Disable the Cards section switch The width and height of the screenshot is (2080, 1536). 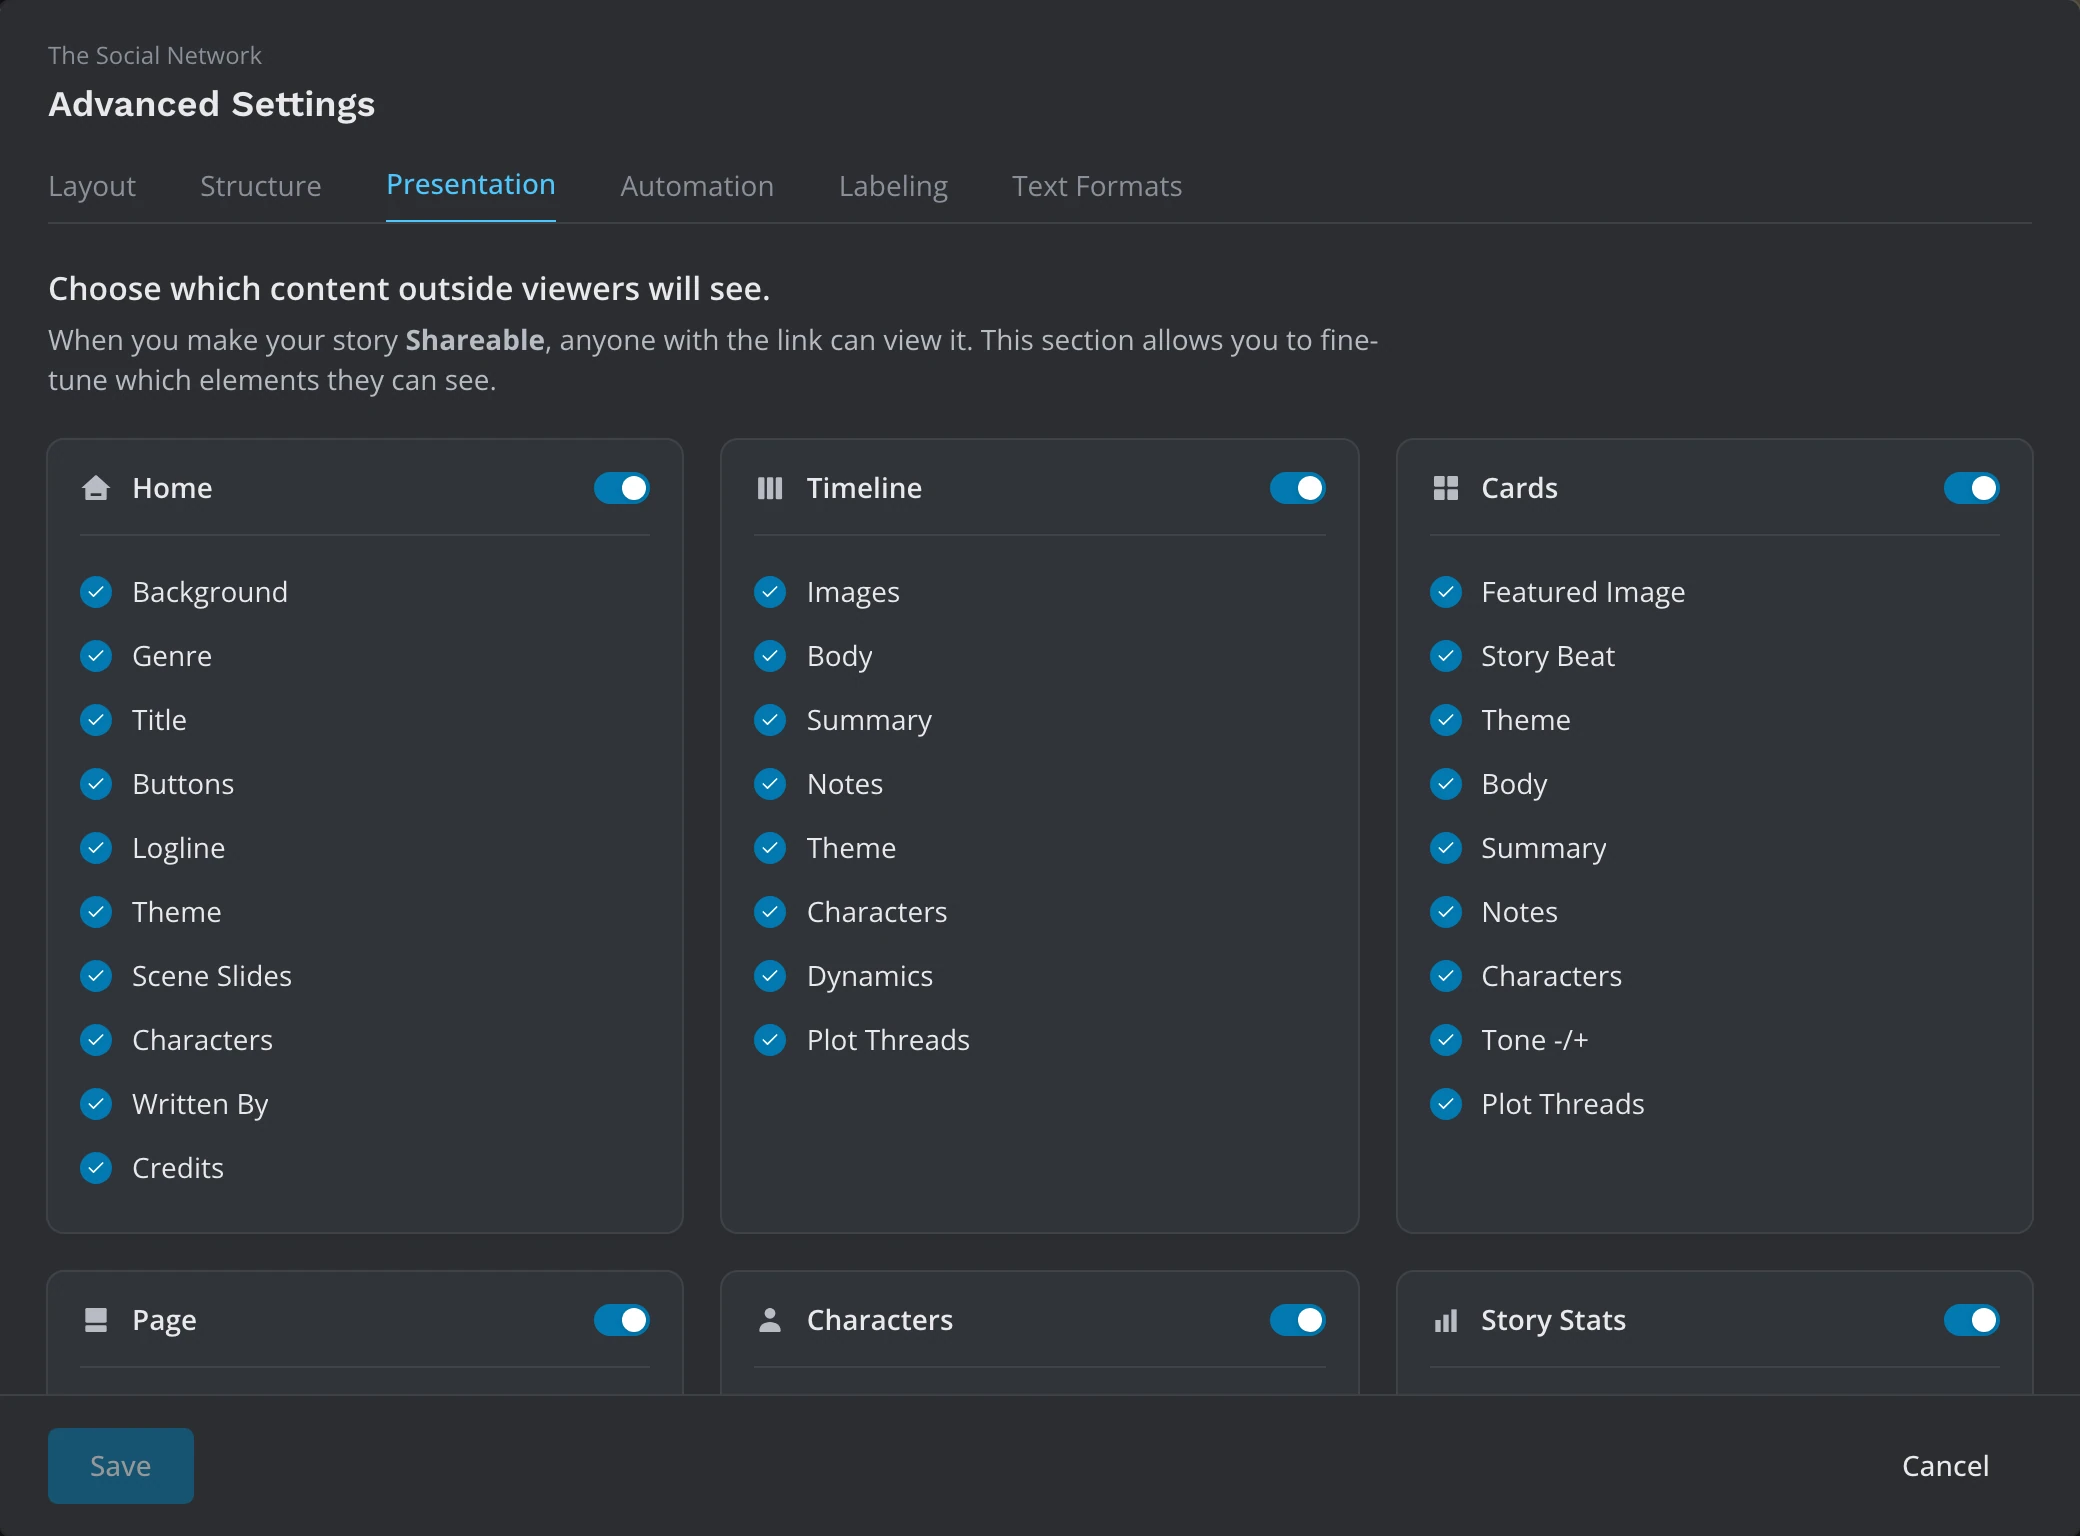[x=1972, y=488]
